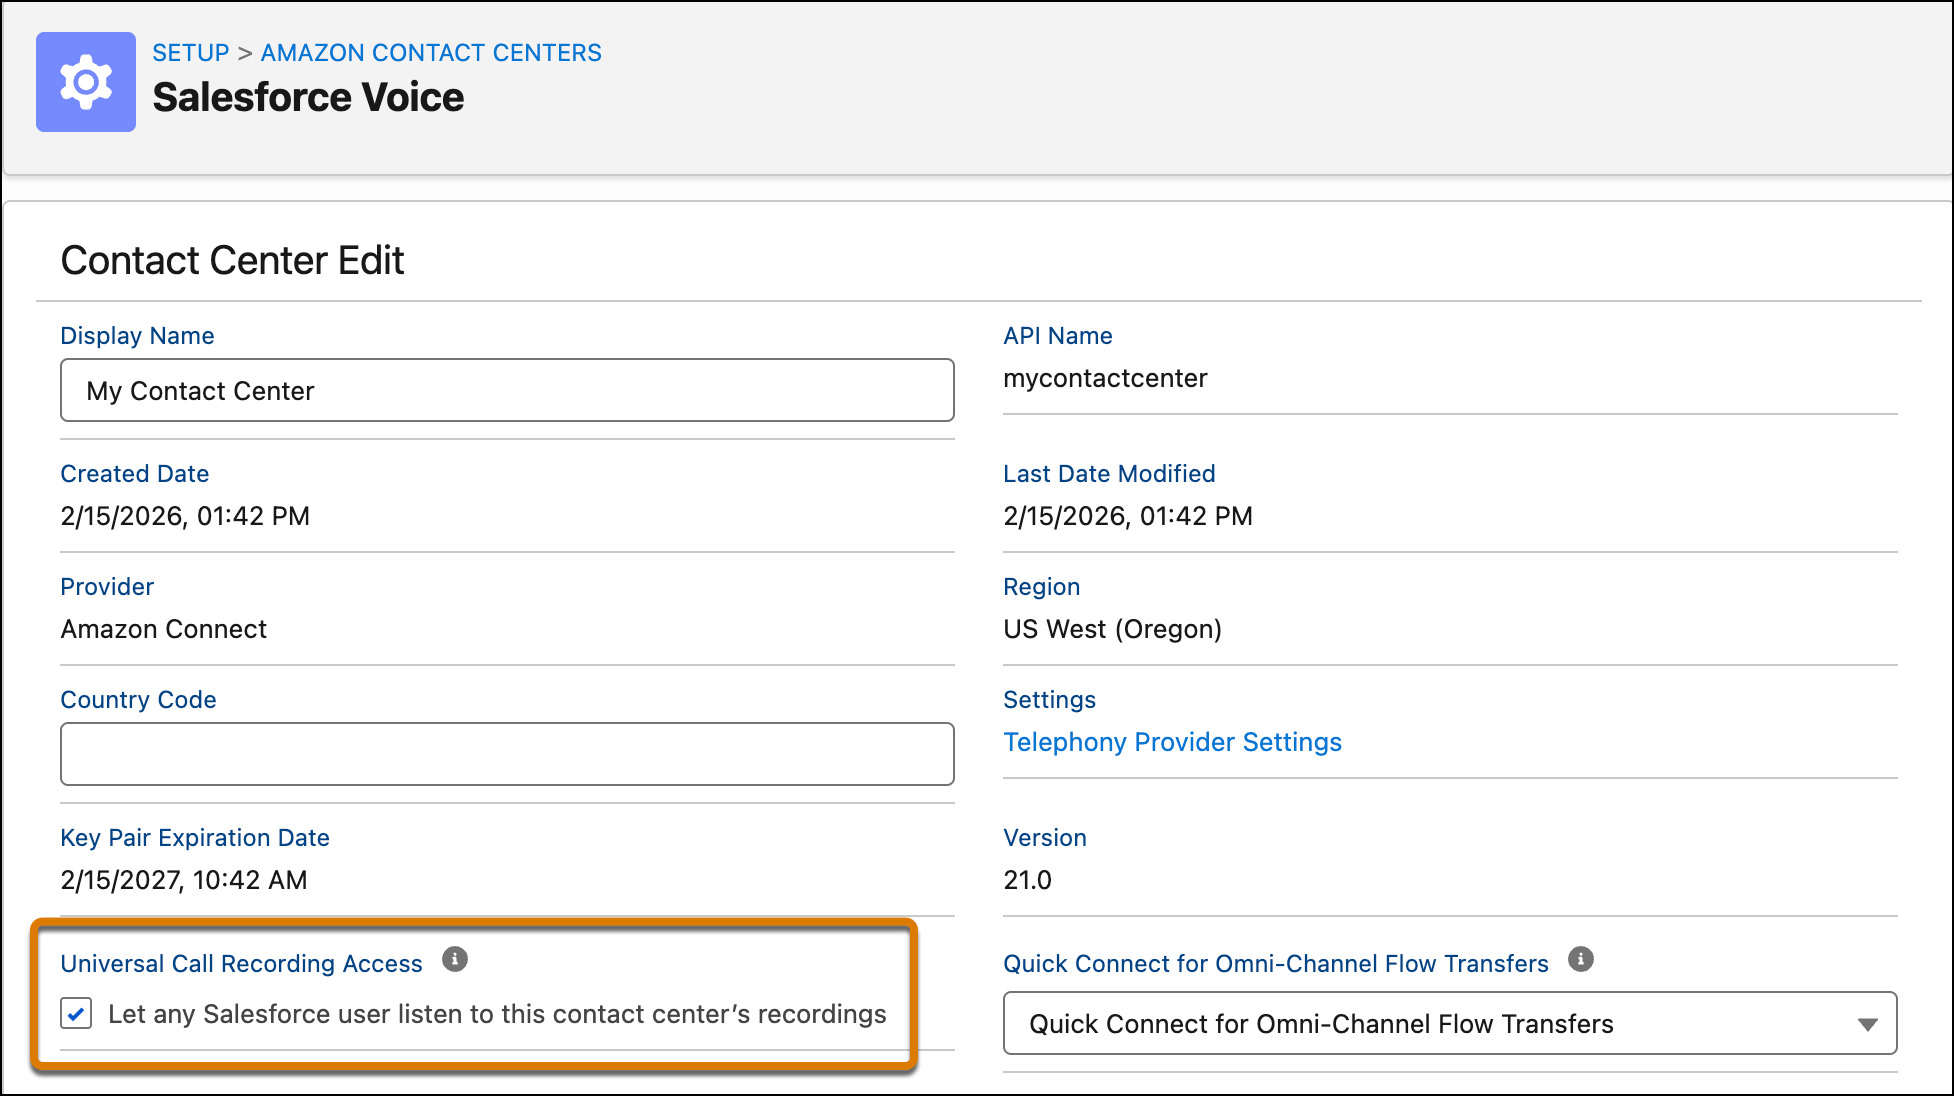1954x1096 pixels.
Task: Click the Contact Center Edit heading
Action: [232, 261]
